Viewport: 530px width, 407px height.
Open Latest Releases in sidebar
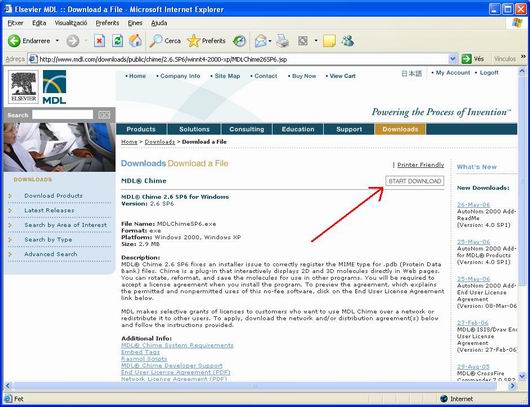pyautogui.click(x=49, y=210)
